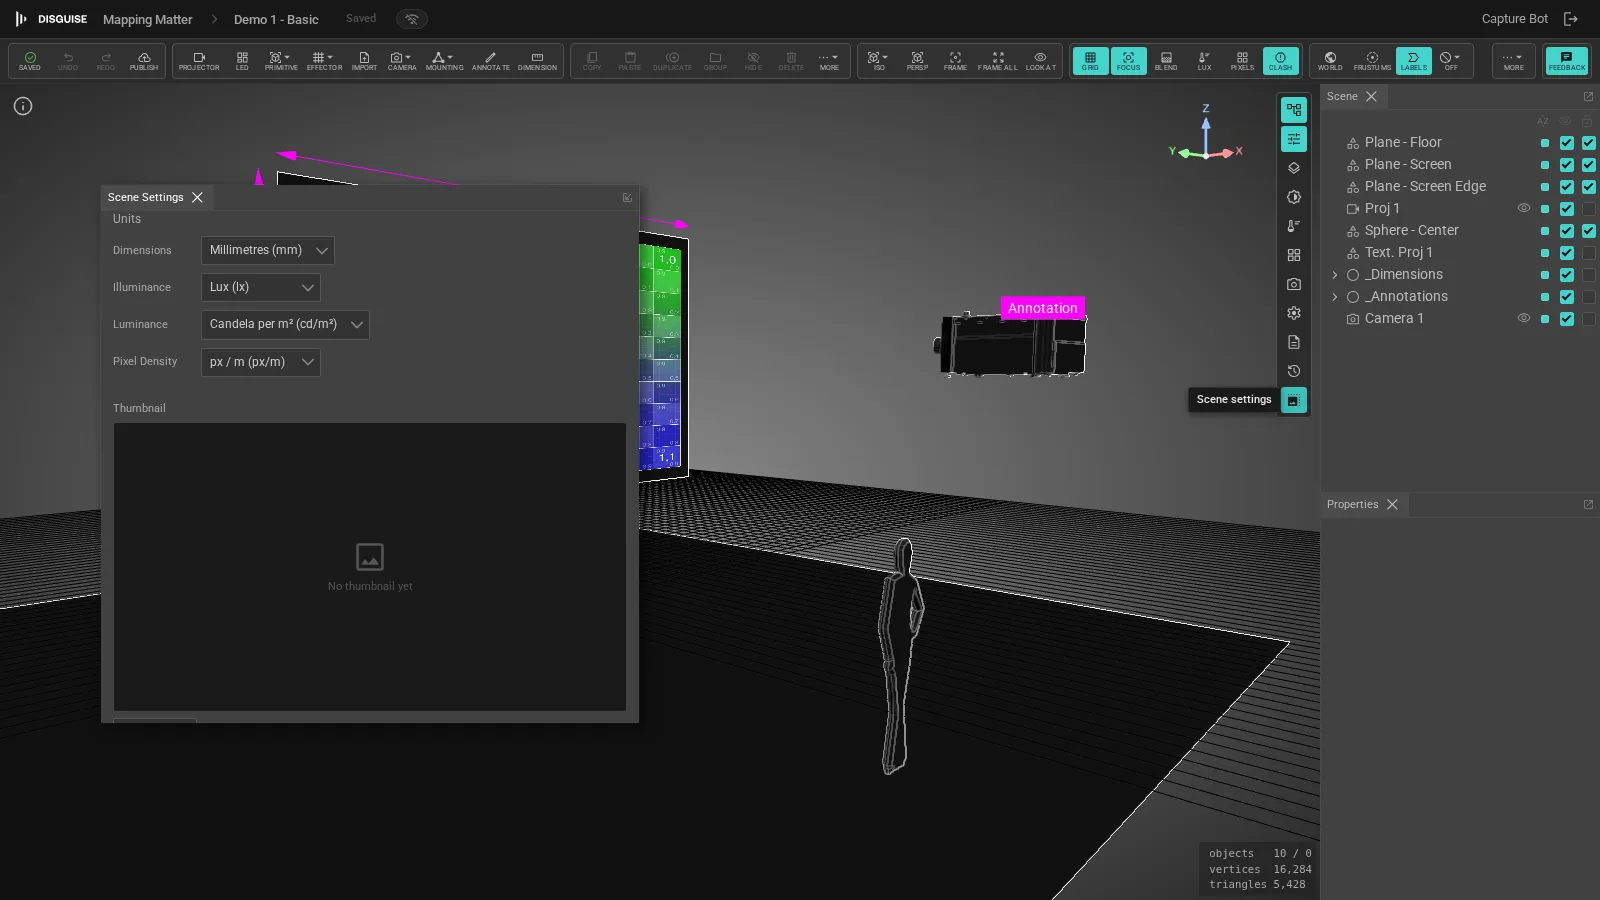Click the Saved status icon
Viewport: 1600px width, 900px height.
point(30,61)
